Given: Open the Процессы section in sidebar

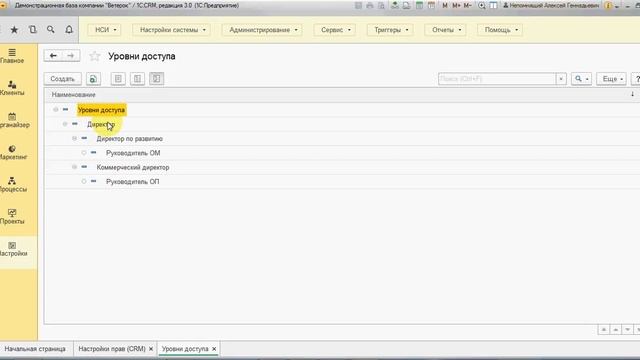Looking at the screenshot, I should (x=12, y=184).
